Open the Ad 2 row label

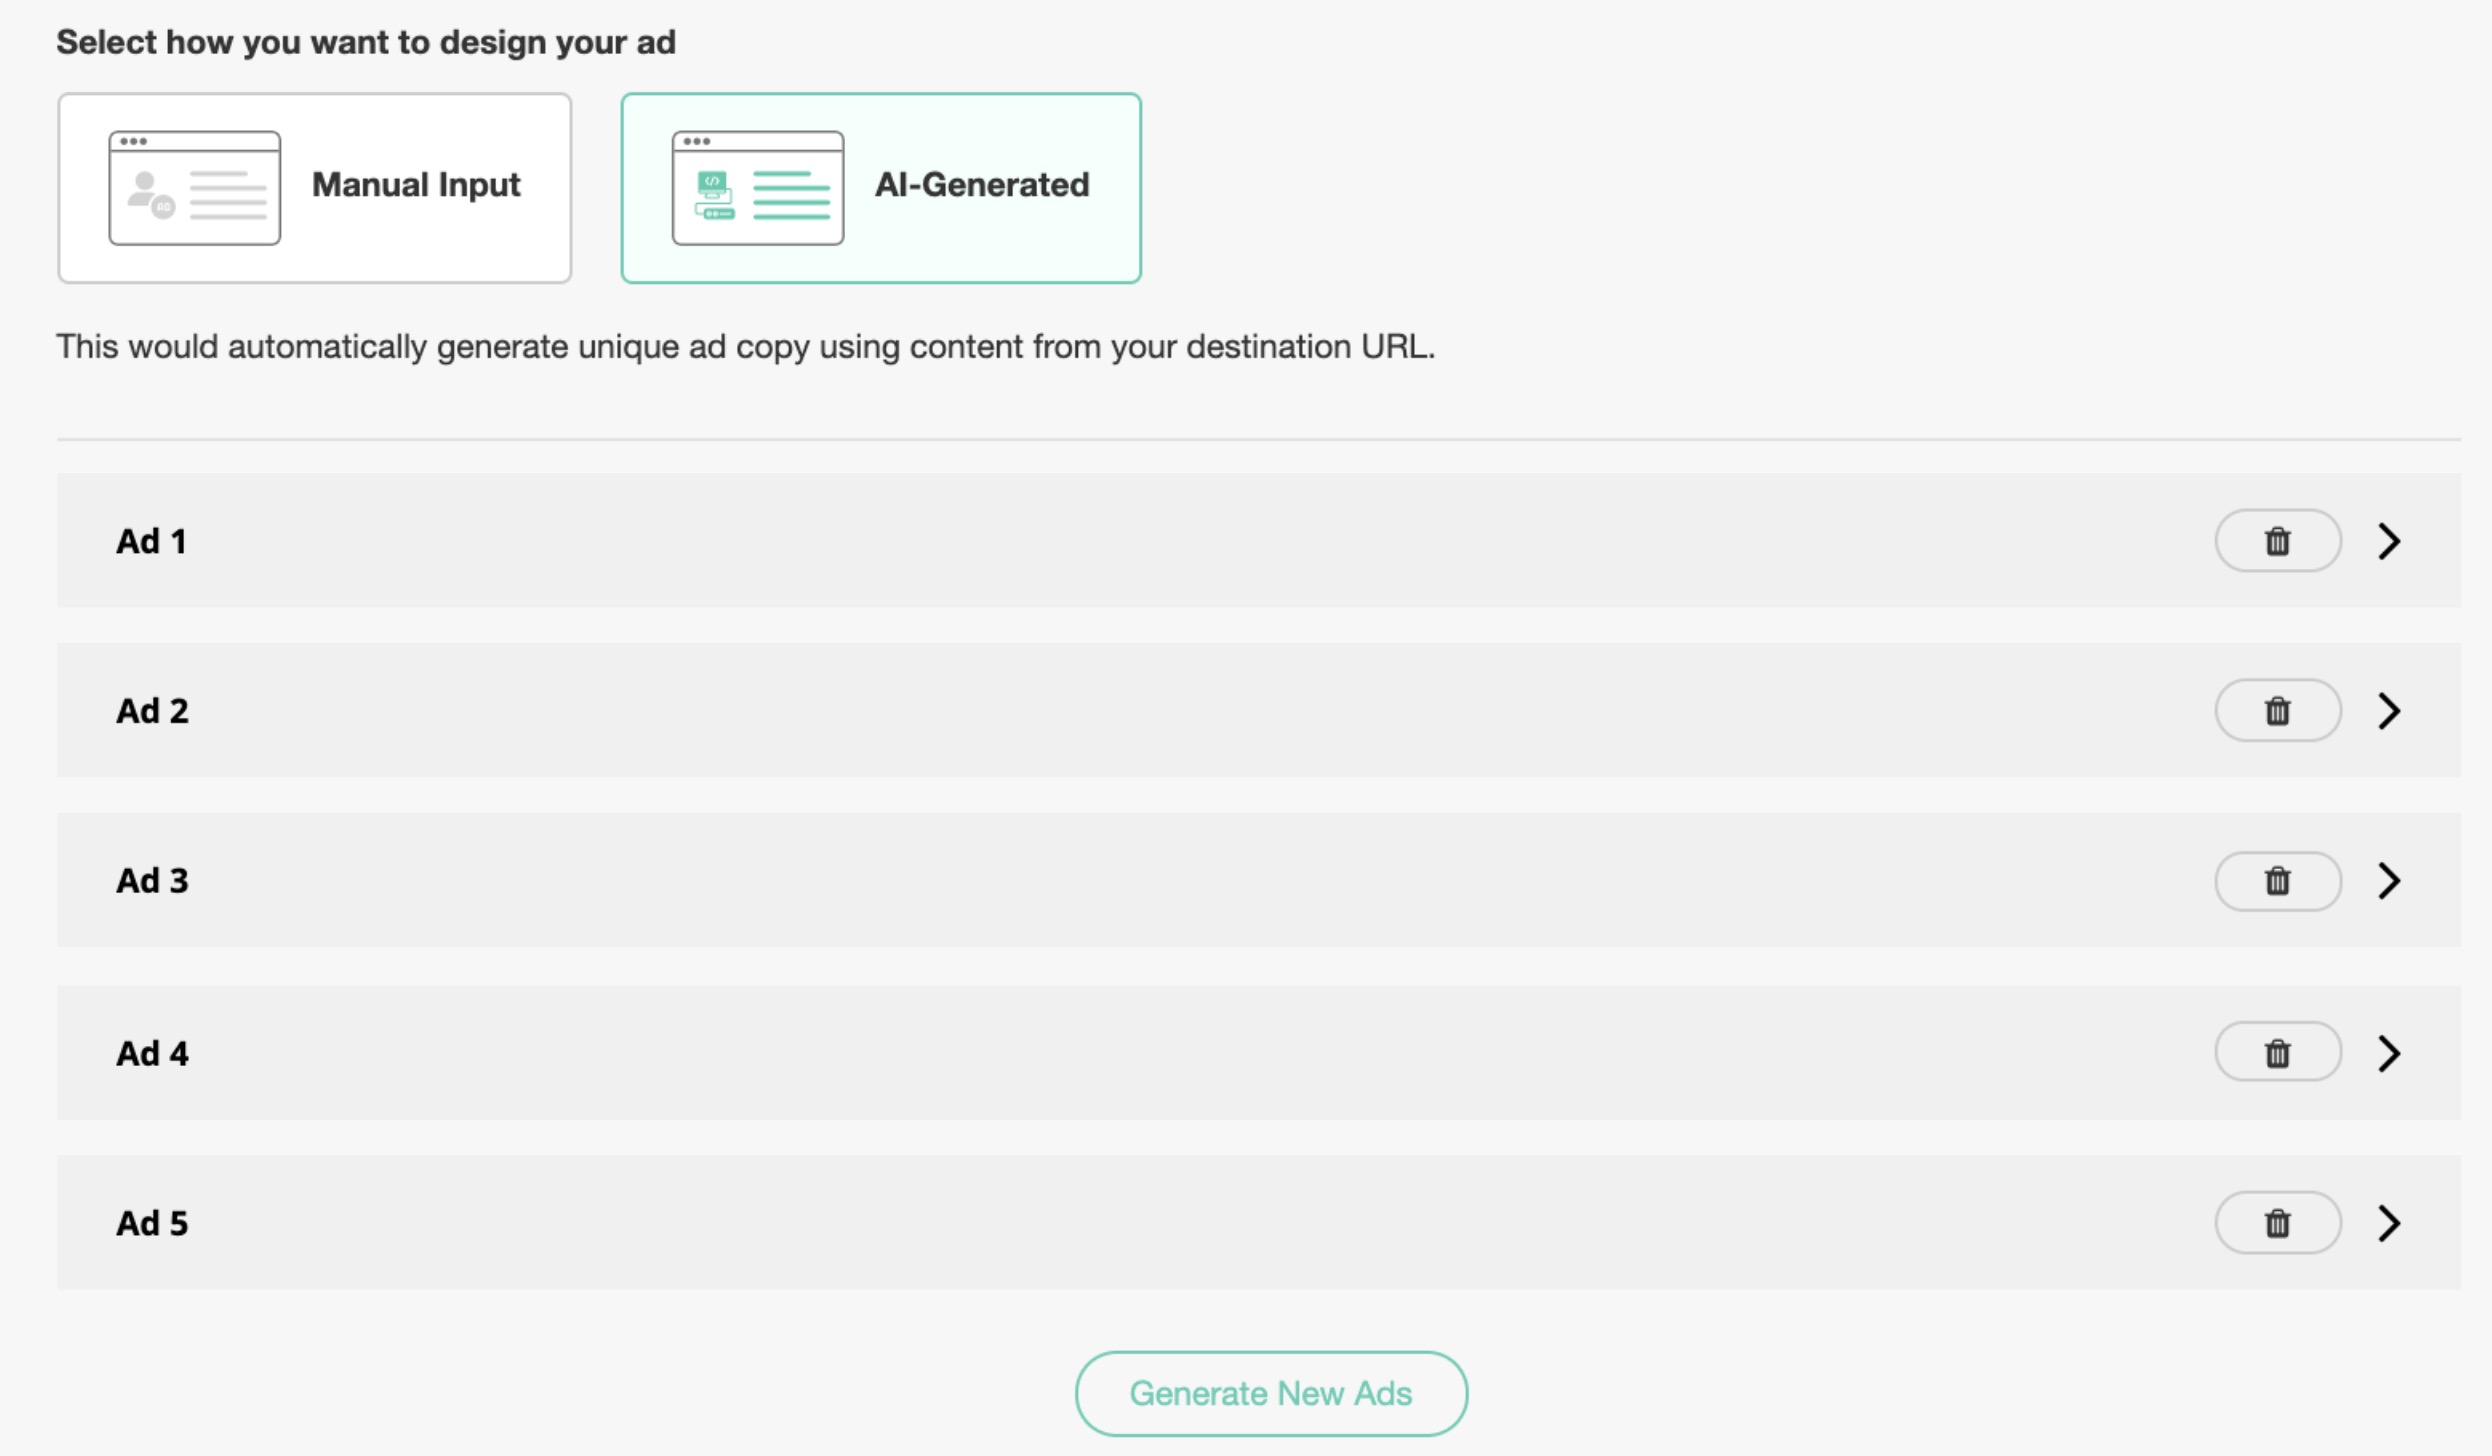click(x=152, y=711)
